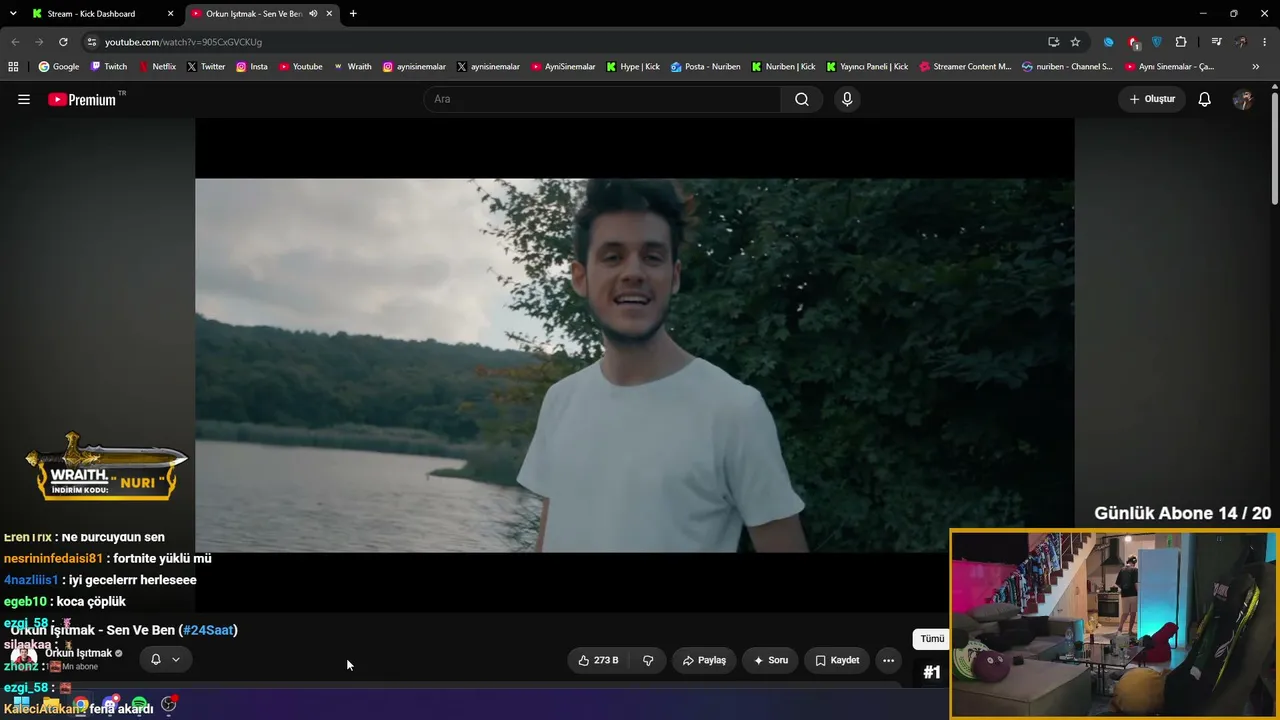
Task: Like the video with 273 B
Action: [x=598, y=660]
